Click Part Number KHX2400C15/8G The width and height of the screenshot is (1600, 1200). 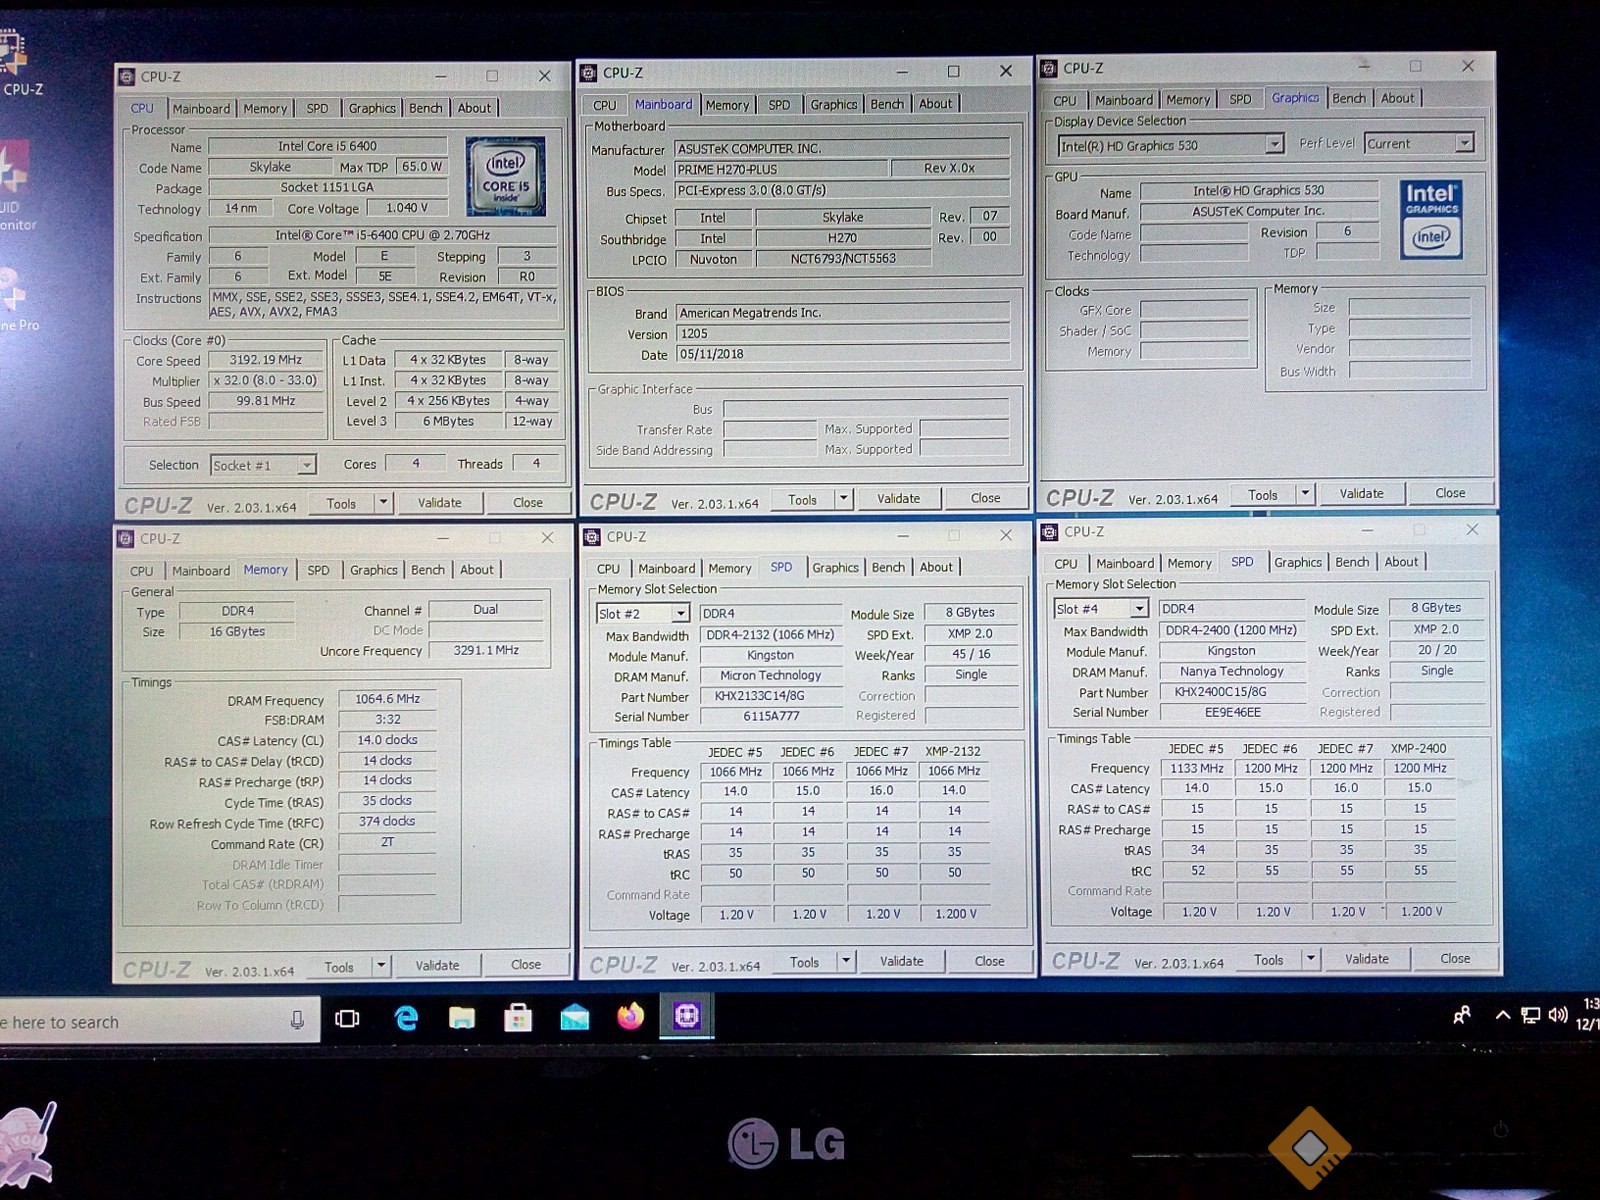click(1232, 691)
